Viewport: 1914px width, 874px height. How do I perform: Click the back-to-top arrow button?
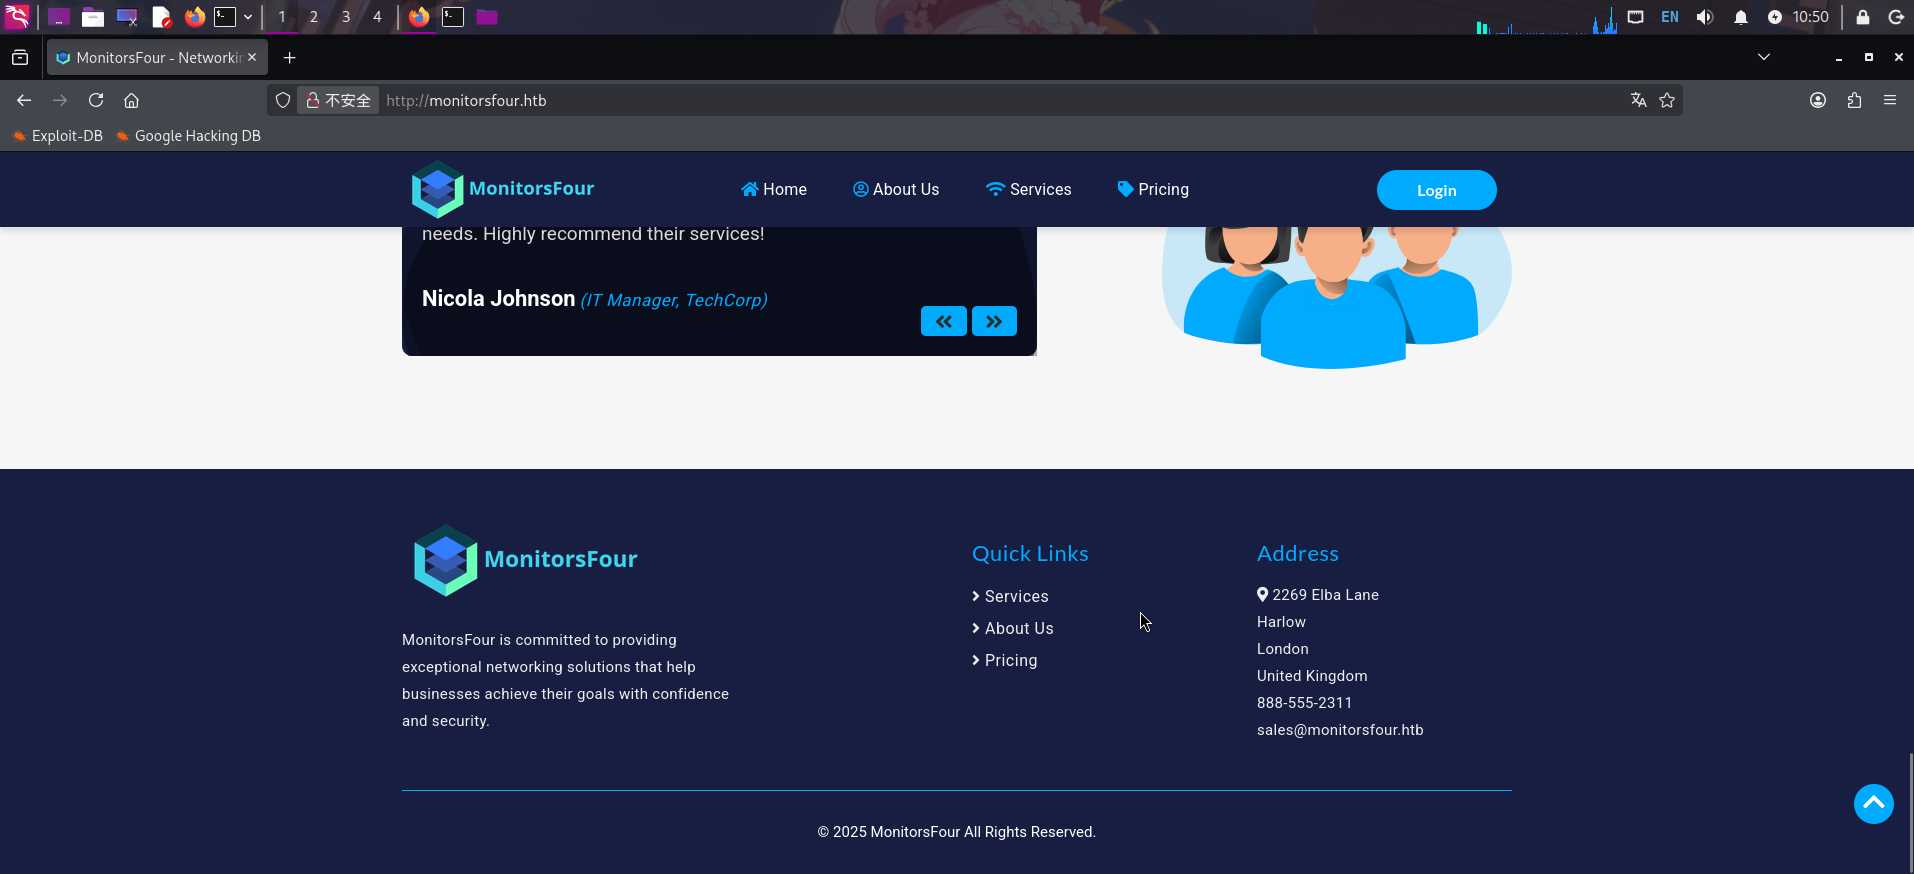click(1874, 804)
